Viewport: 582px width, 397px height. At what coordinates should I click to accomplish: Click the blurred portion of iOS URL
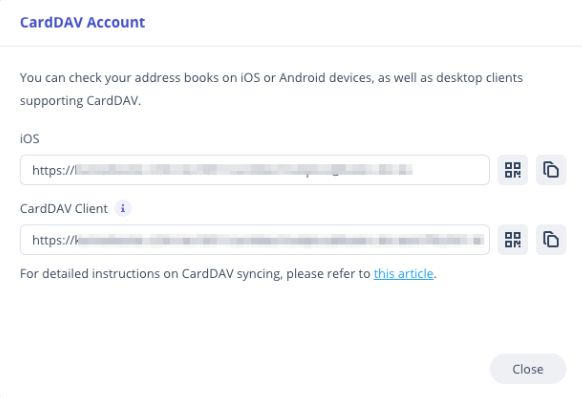point(244,170)
